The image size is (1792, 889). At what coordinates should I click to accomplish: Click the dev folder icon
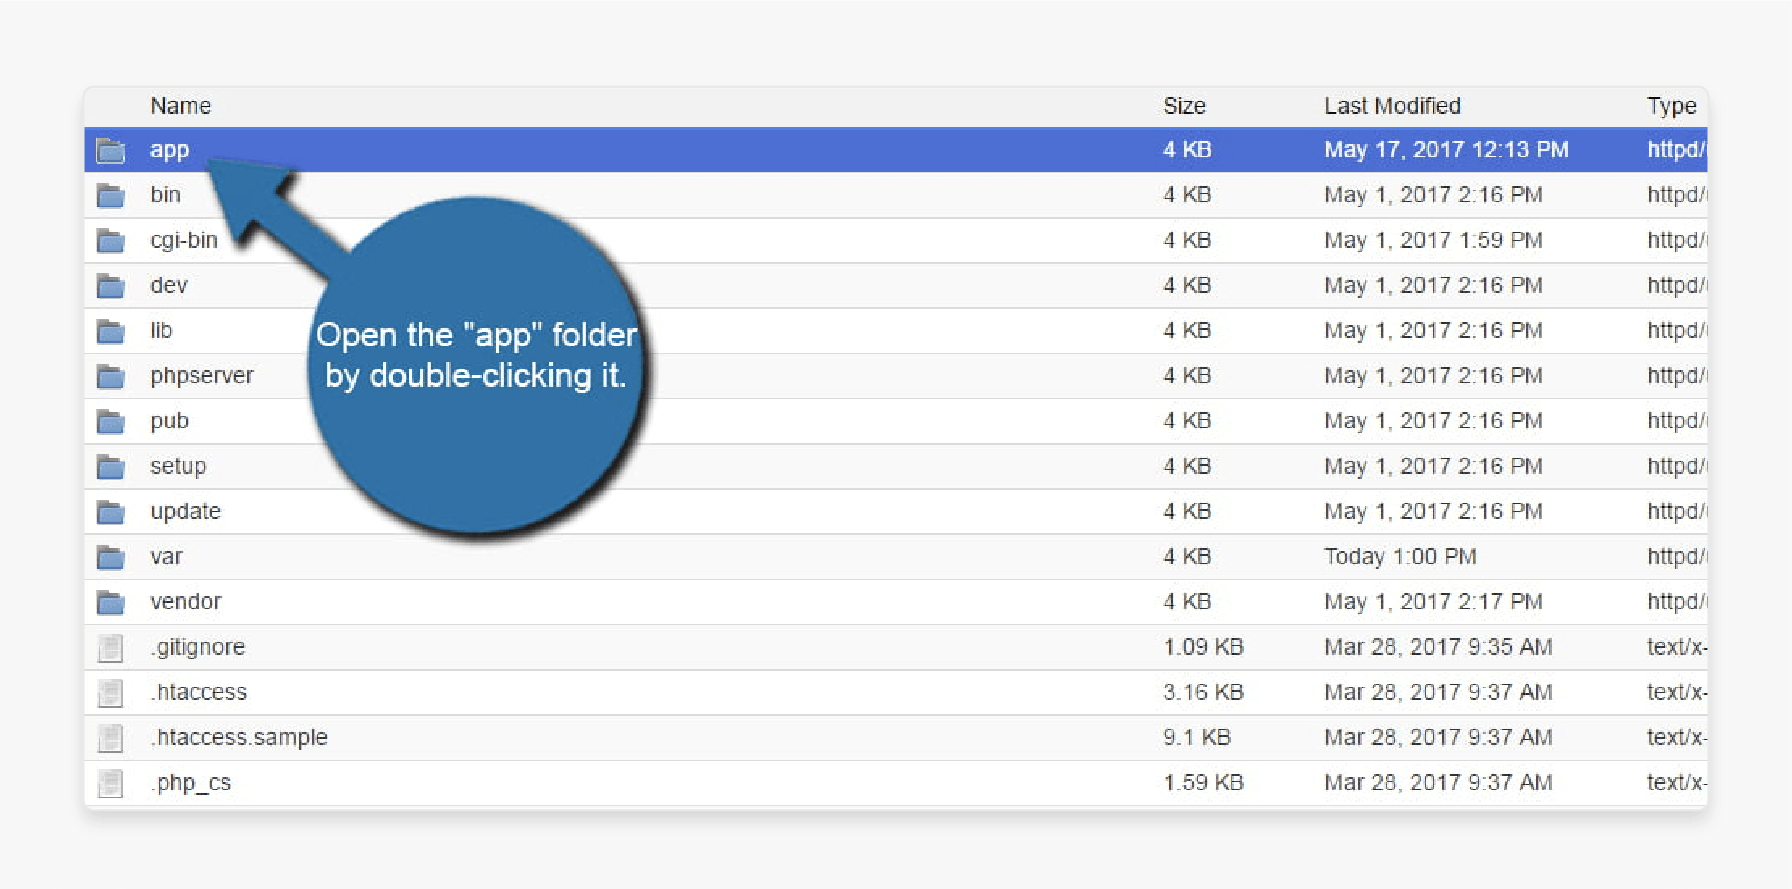tap(110, 286)
